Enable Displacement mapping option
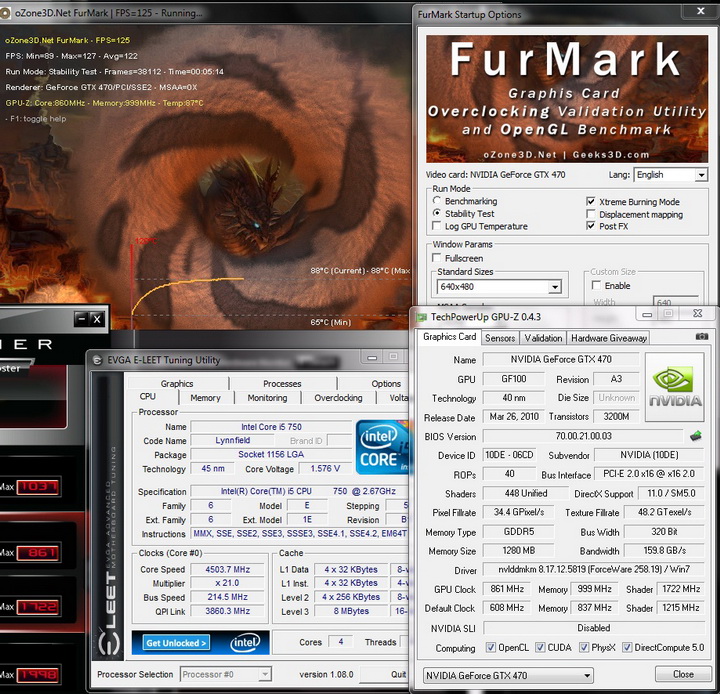This screenshot has width=720, height=694. (x=591, y=214)
